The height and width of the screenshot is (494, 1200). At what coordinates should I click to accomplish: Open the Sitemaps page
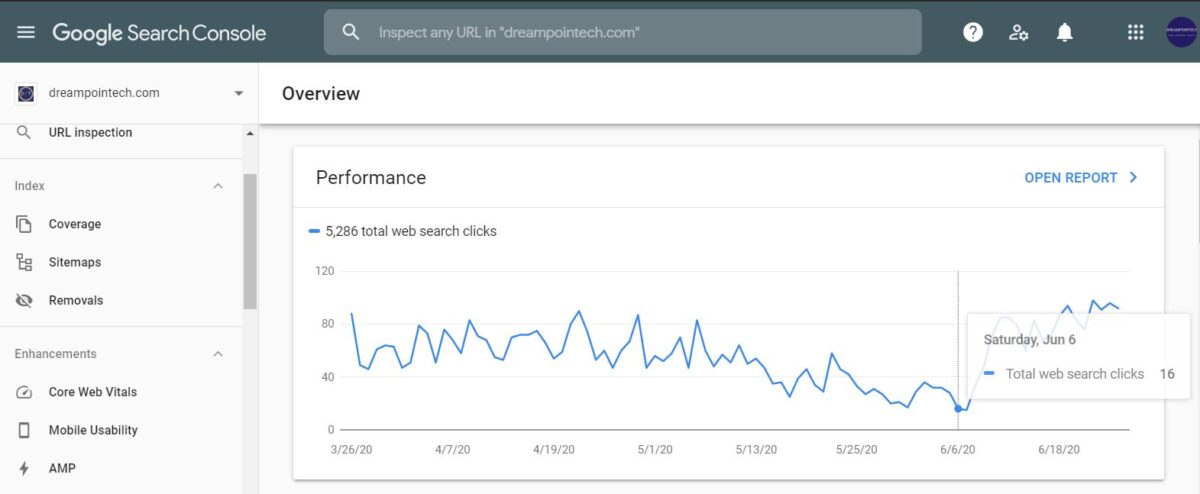coord(75,262)
